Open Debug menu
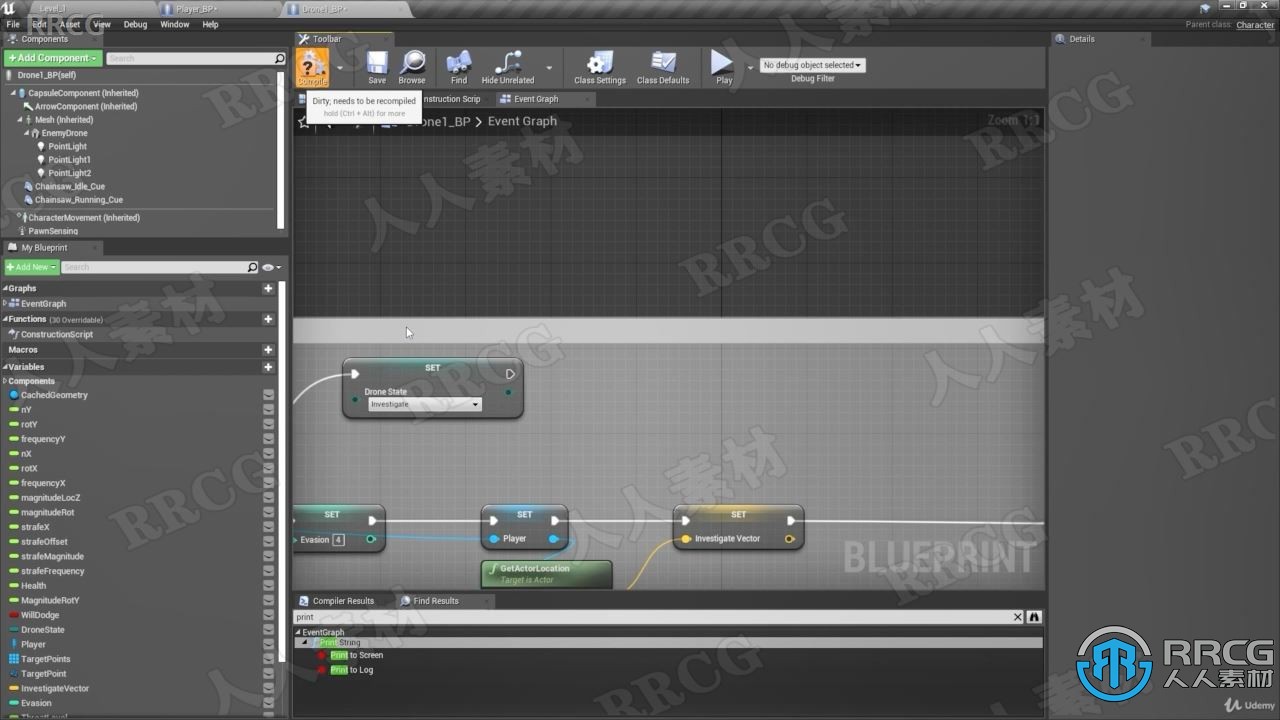This screenshot has height=720, width=1280. [135, 24]
